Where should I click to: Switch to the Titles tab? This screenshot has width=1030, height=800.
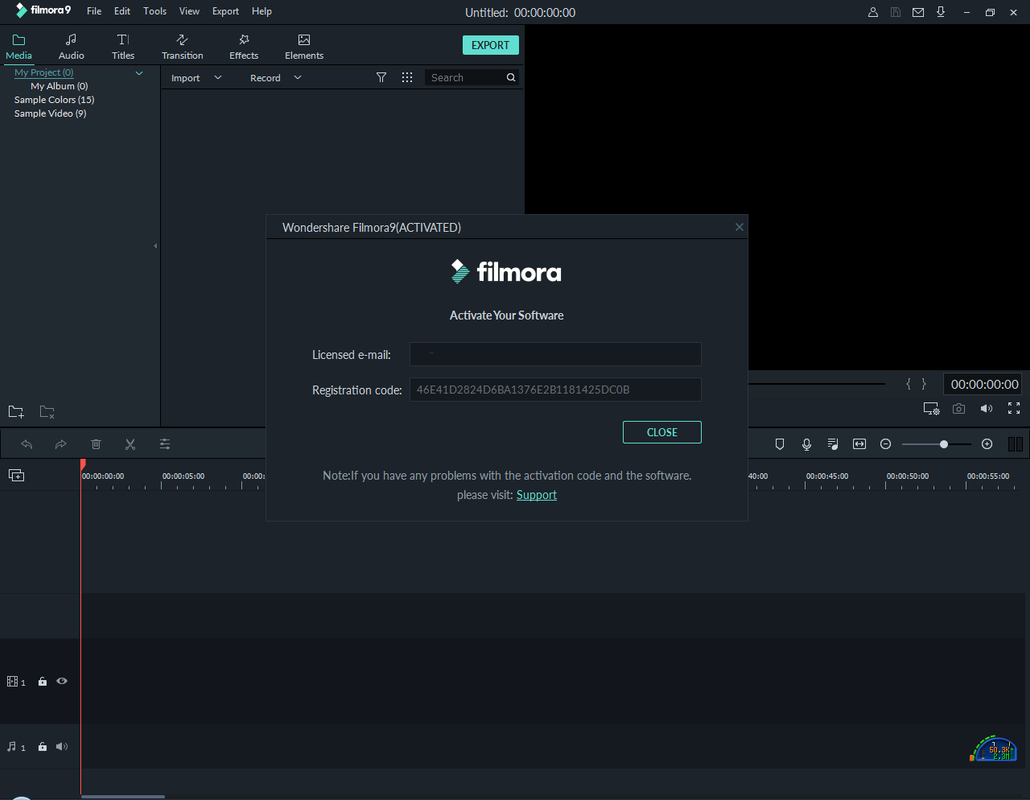pos(123,47)
